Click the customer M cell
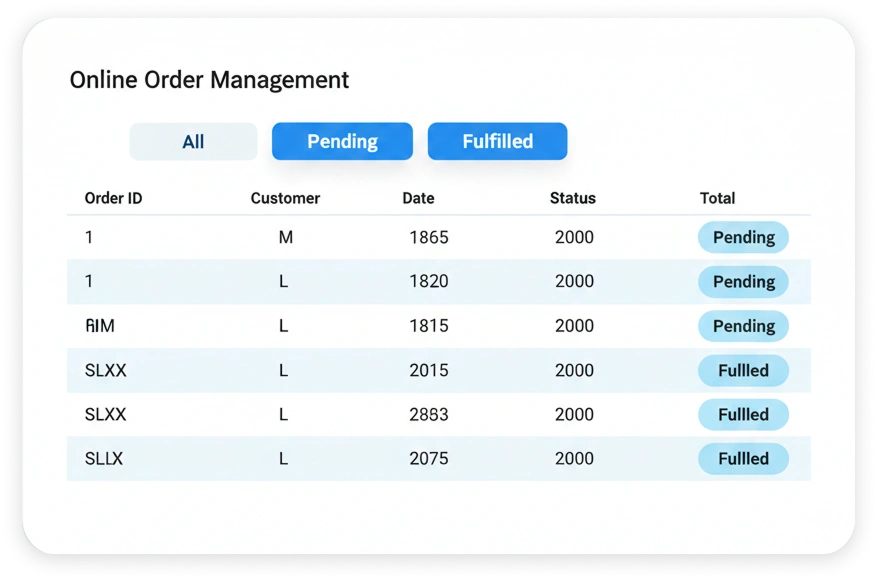 (x=286, y=237)
